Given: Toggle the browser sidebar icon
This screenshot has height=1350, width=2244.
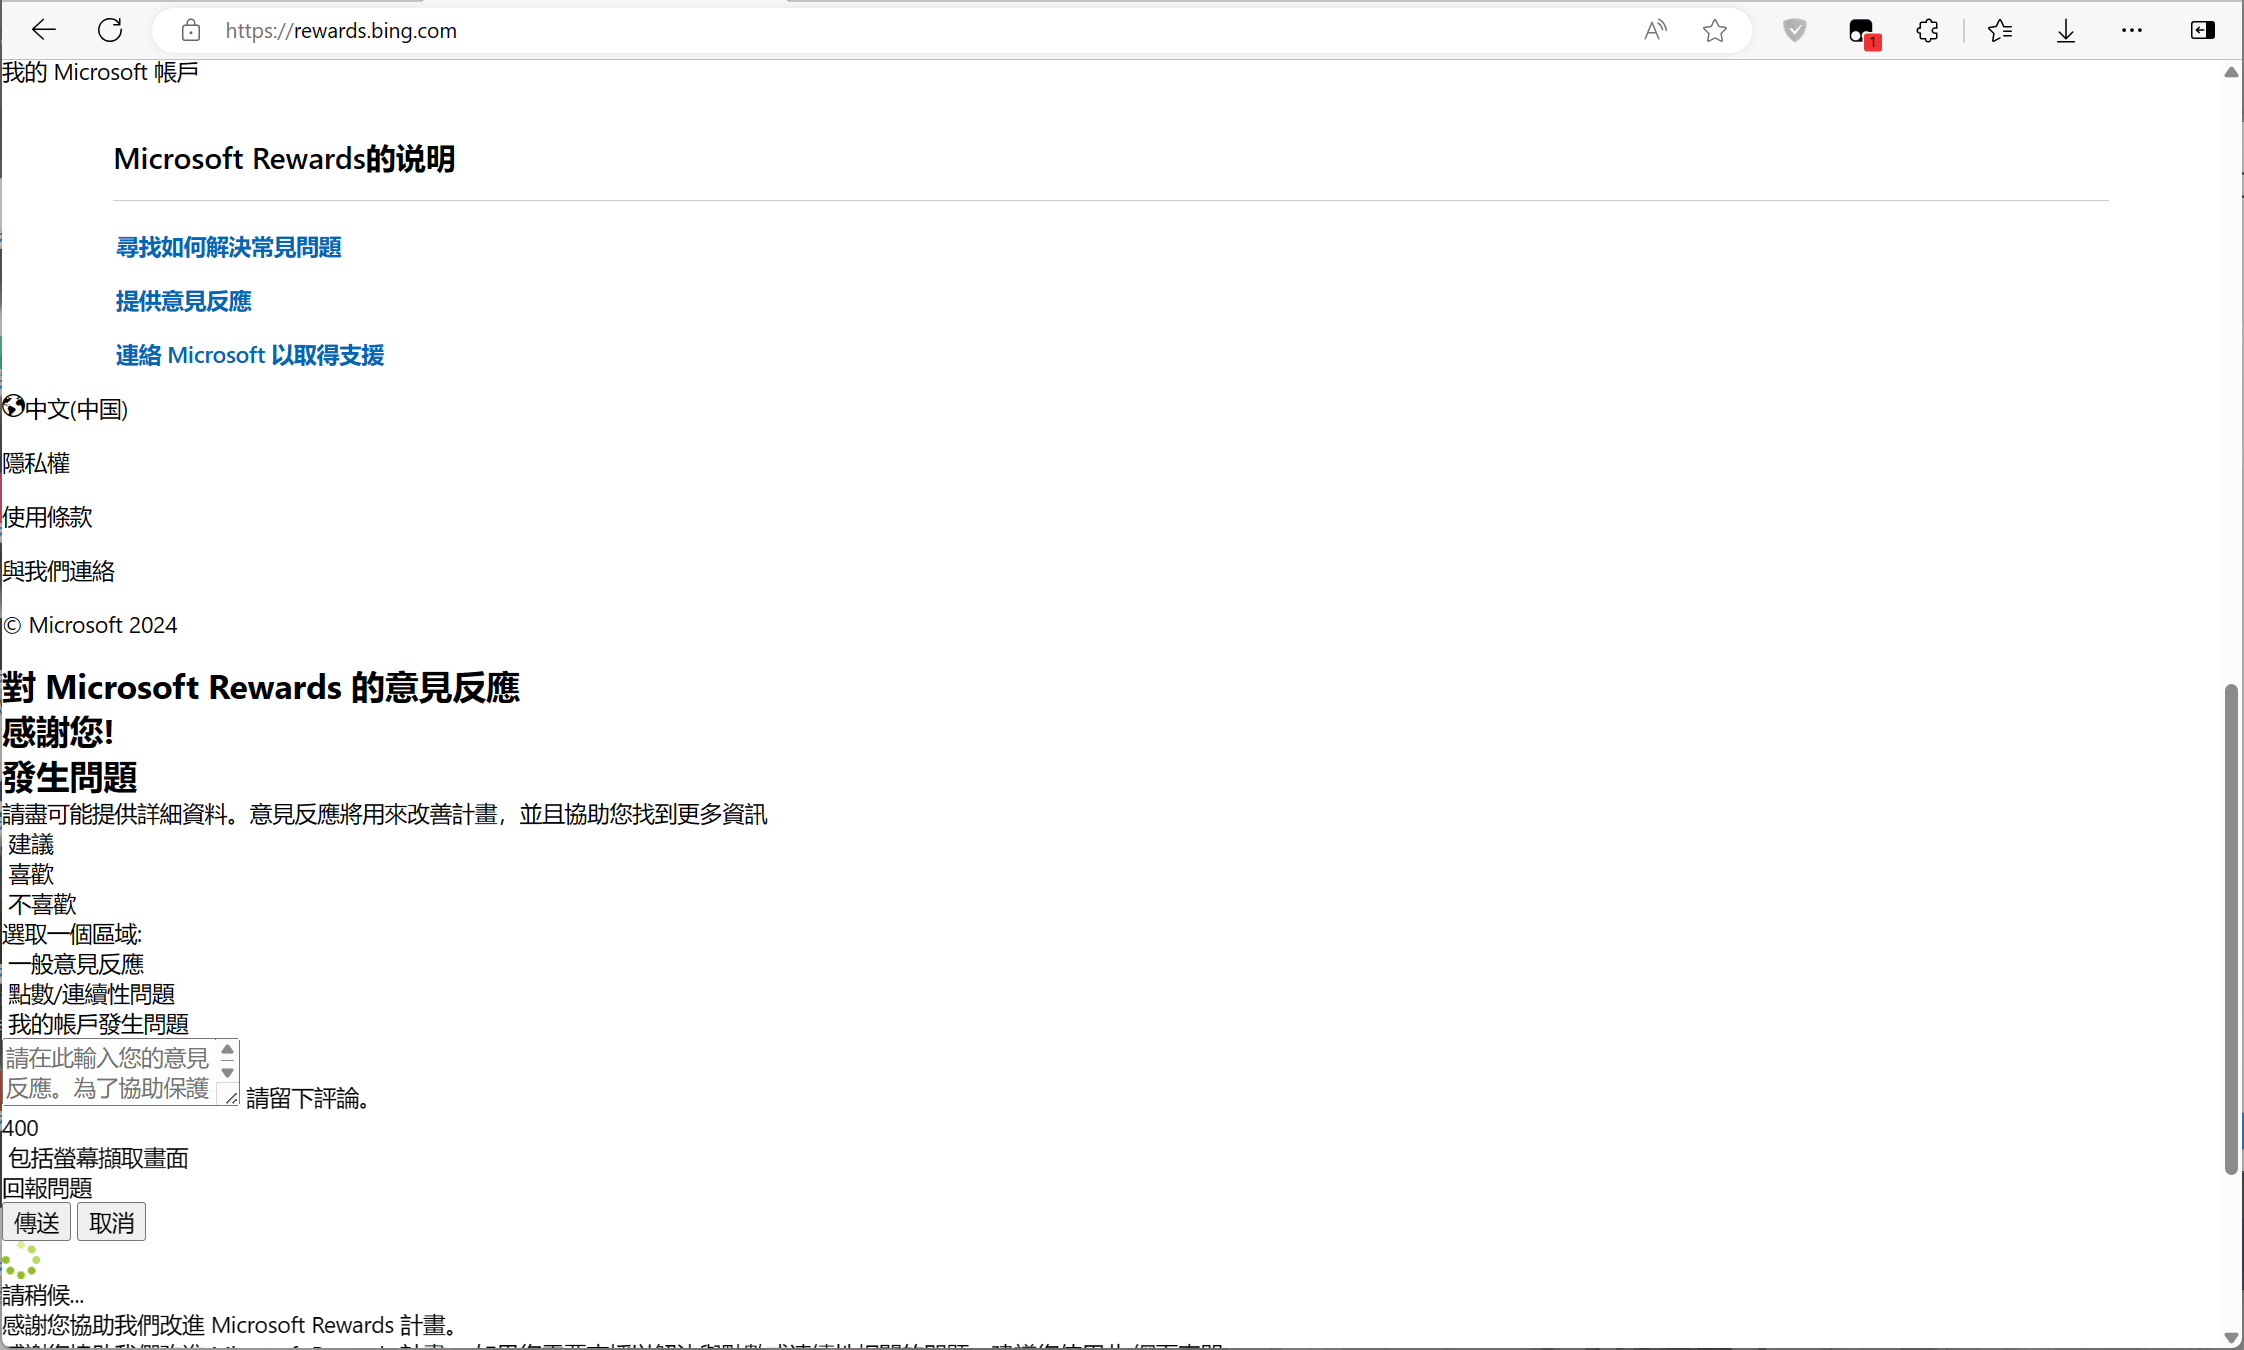Looking at the screenshot, I should click(x=2202, y=31).
